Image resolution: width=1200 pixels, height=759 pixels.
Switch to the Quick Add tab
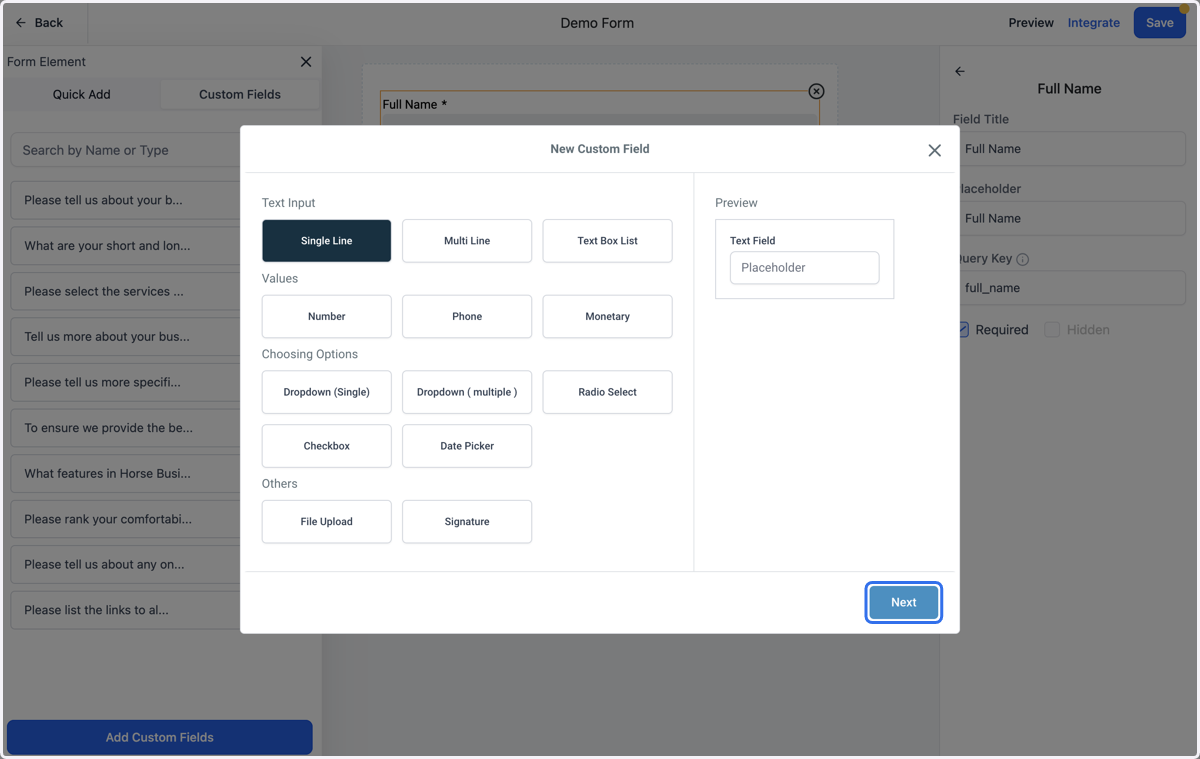(82, 94)
